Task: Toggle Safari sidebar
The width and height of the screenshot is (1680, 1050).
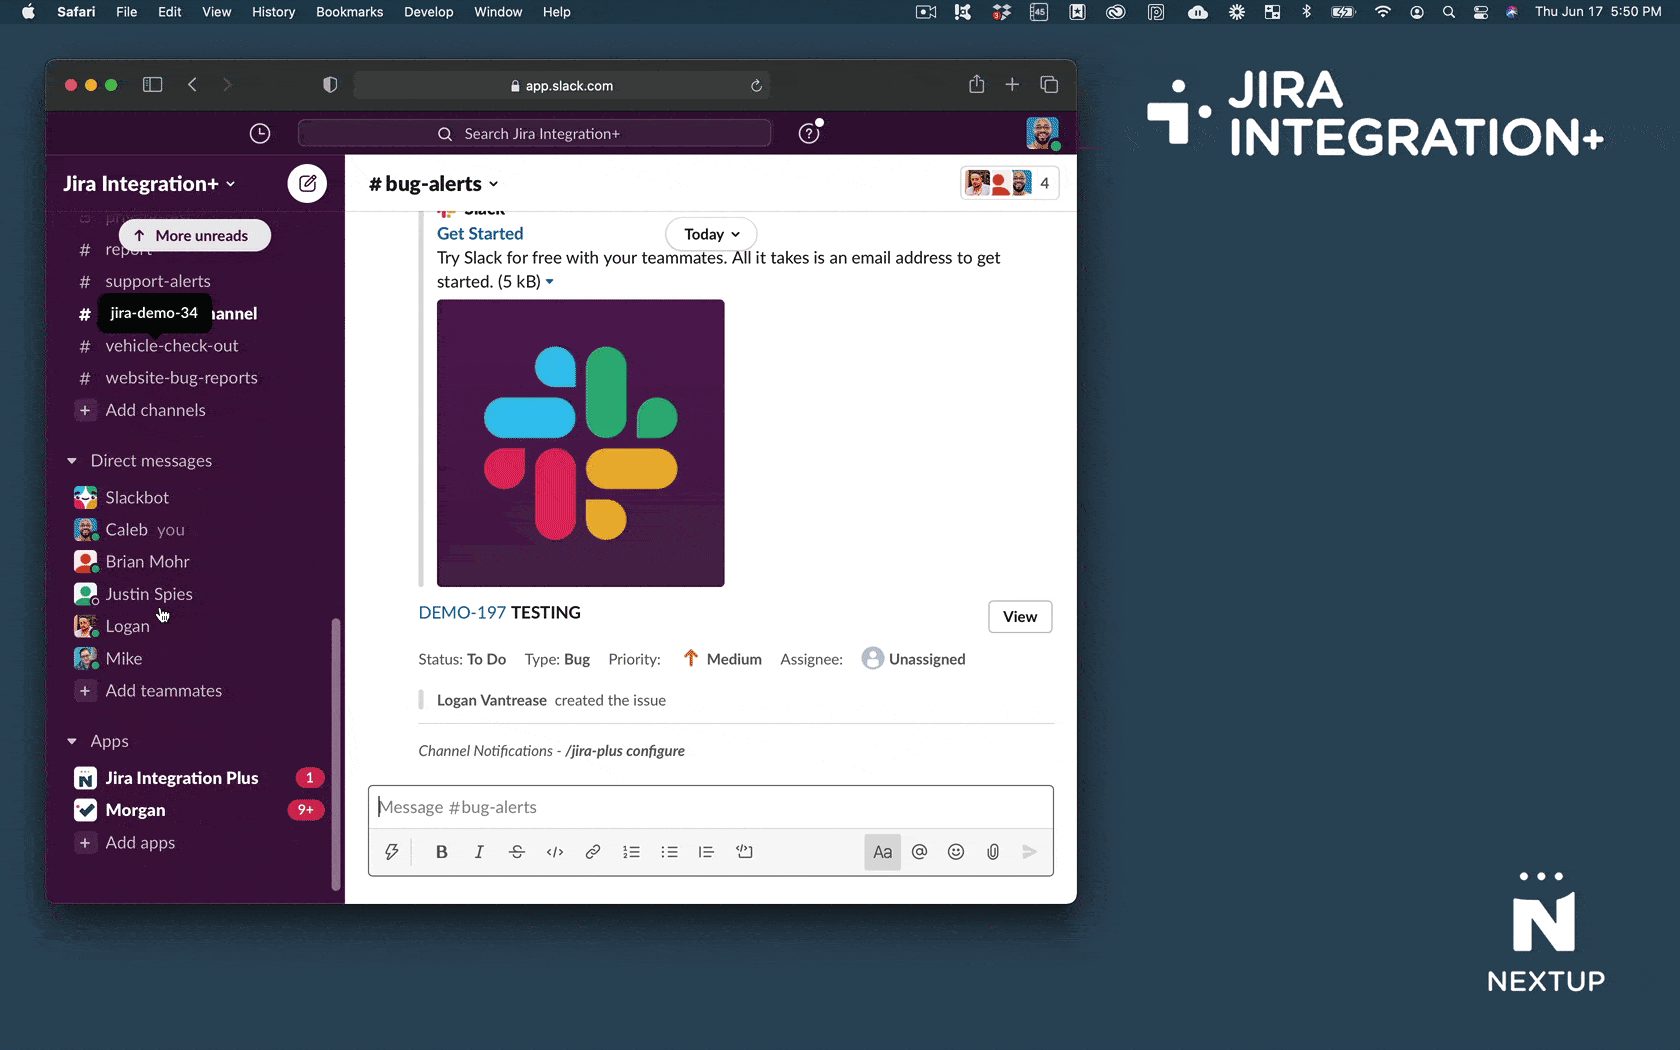Action: pyautogui.click(x=152, y=85)
